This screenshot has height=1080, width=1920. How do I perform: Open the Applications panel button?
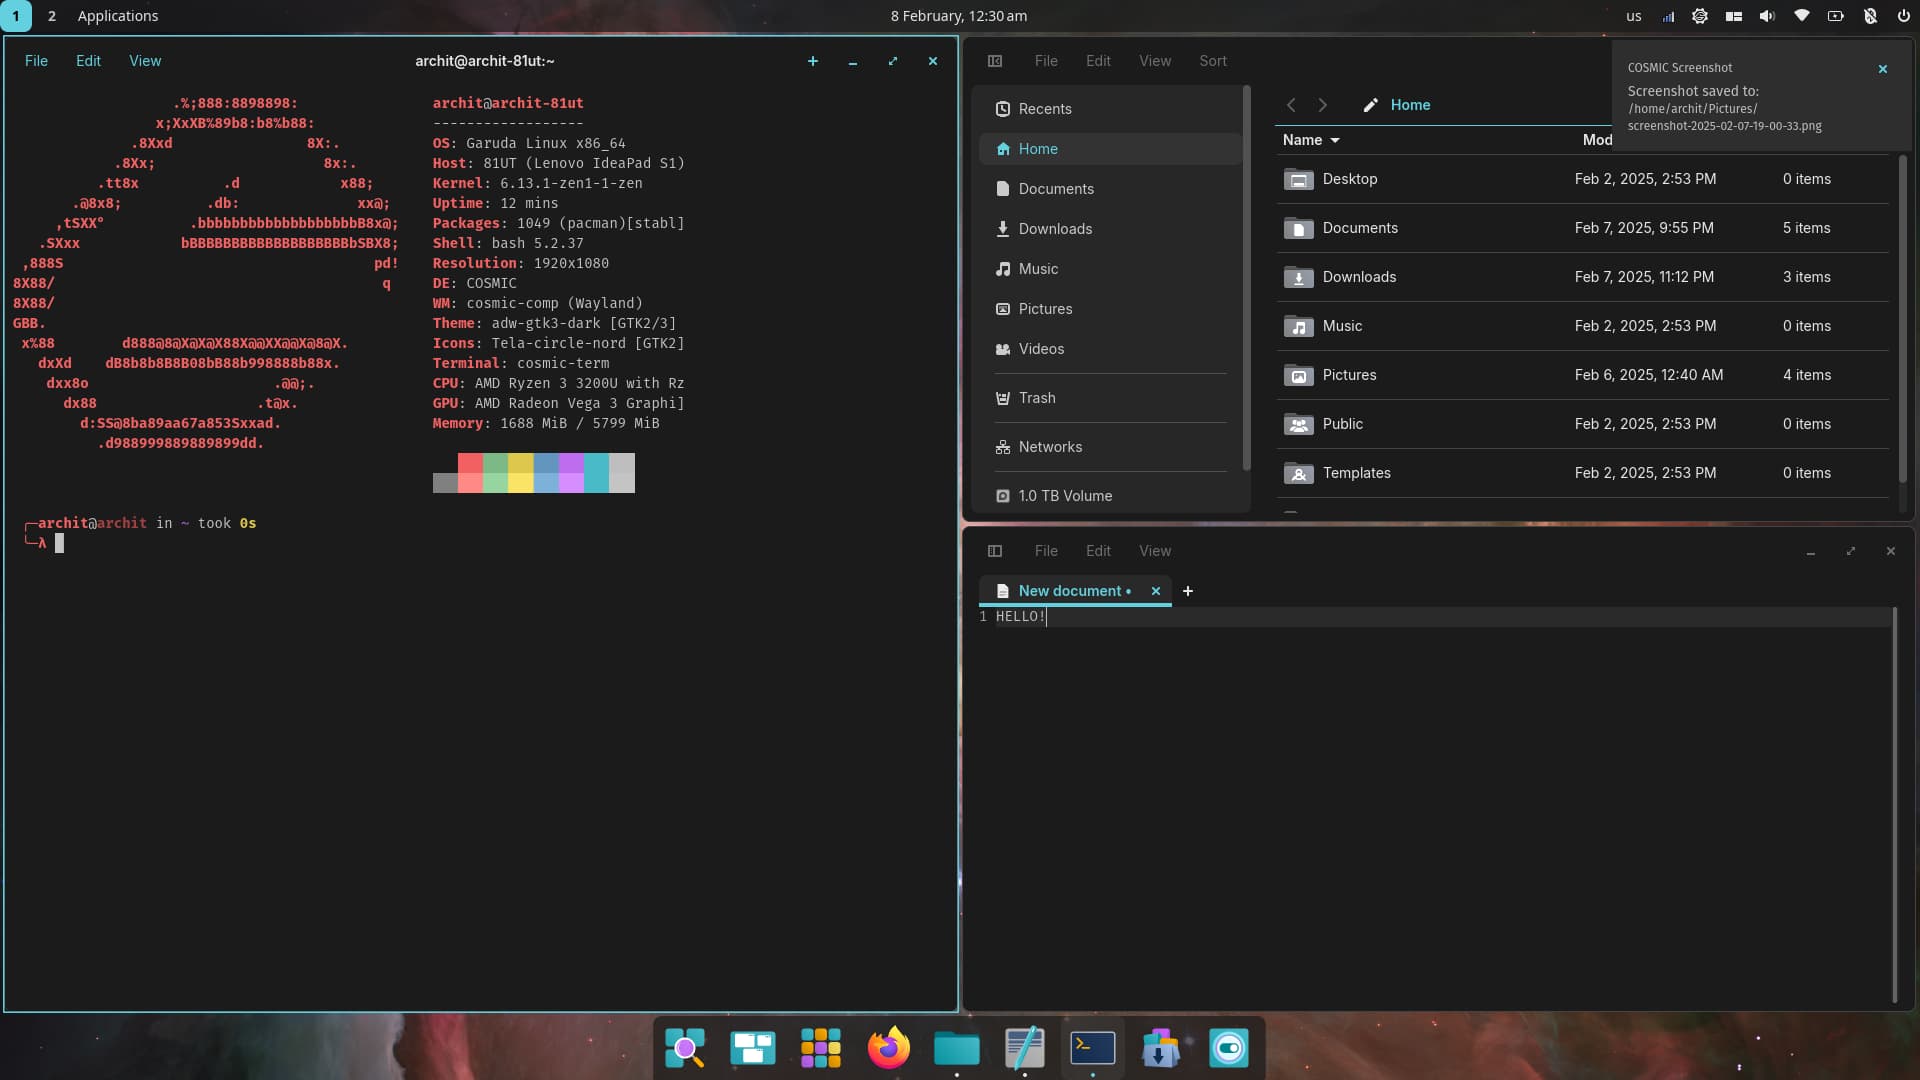pos(118,16)
